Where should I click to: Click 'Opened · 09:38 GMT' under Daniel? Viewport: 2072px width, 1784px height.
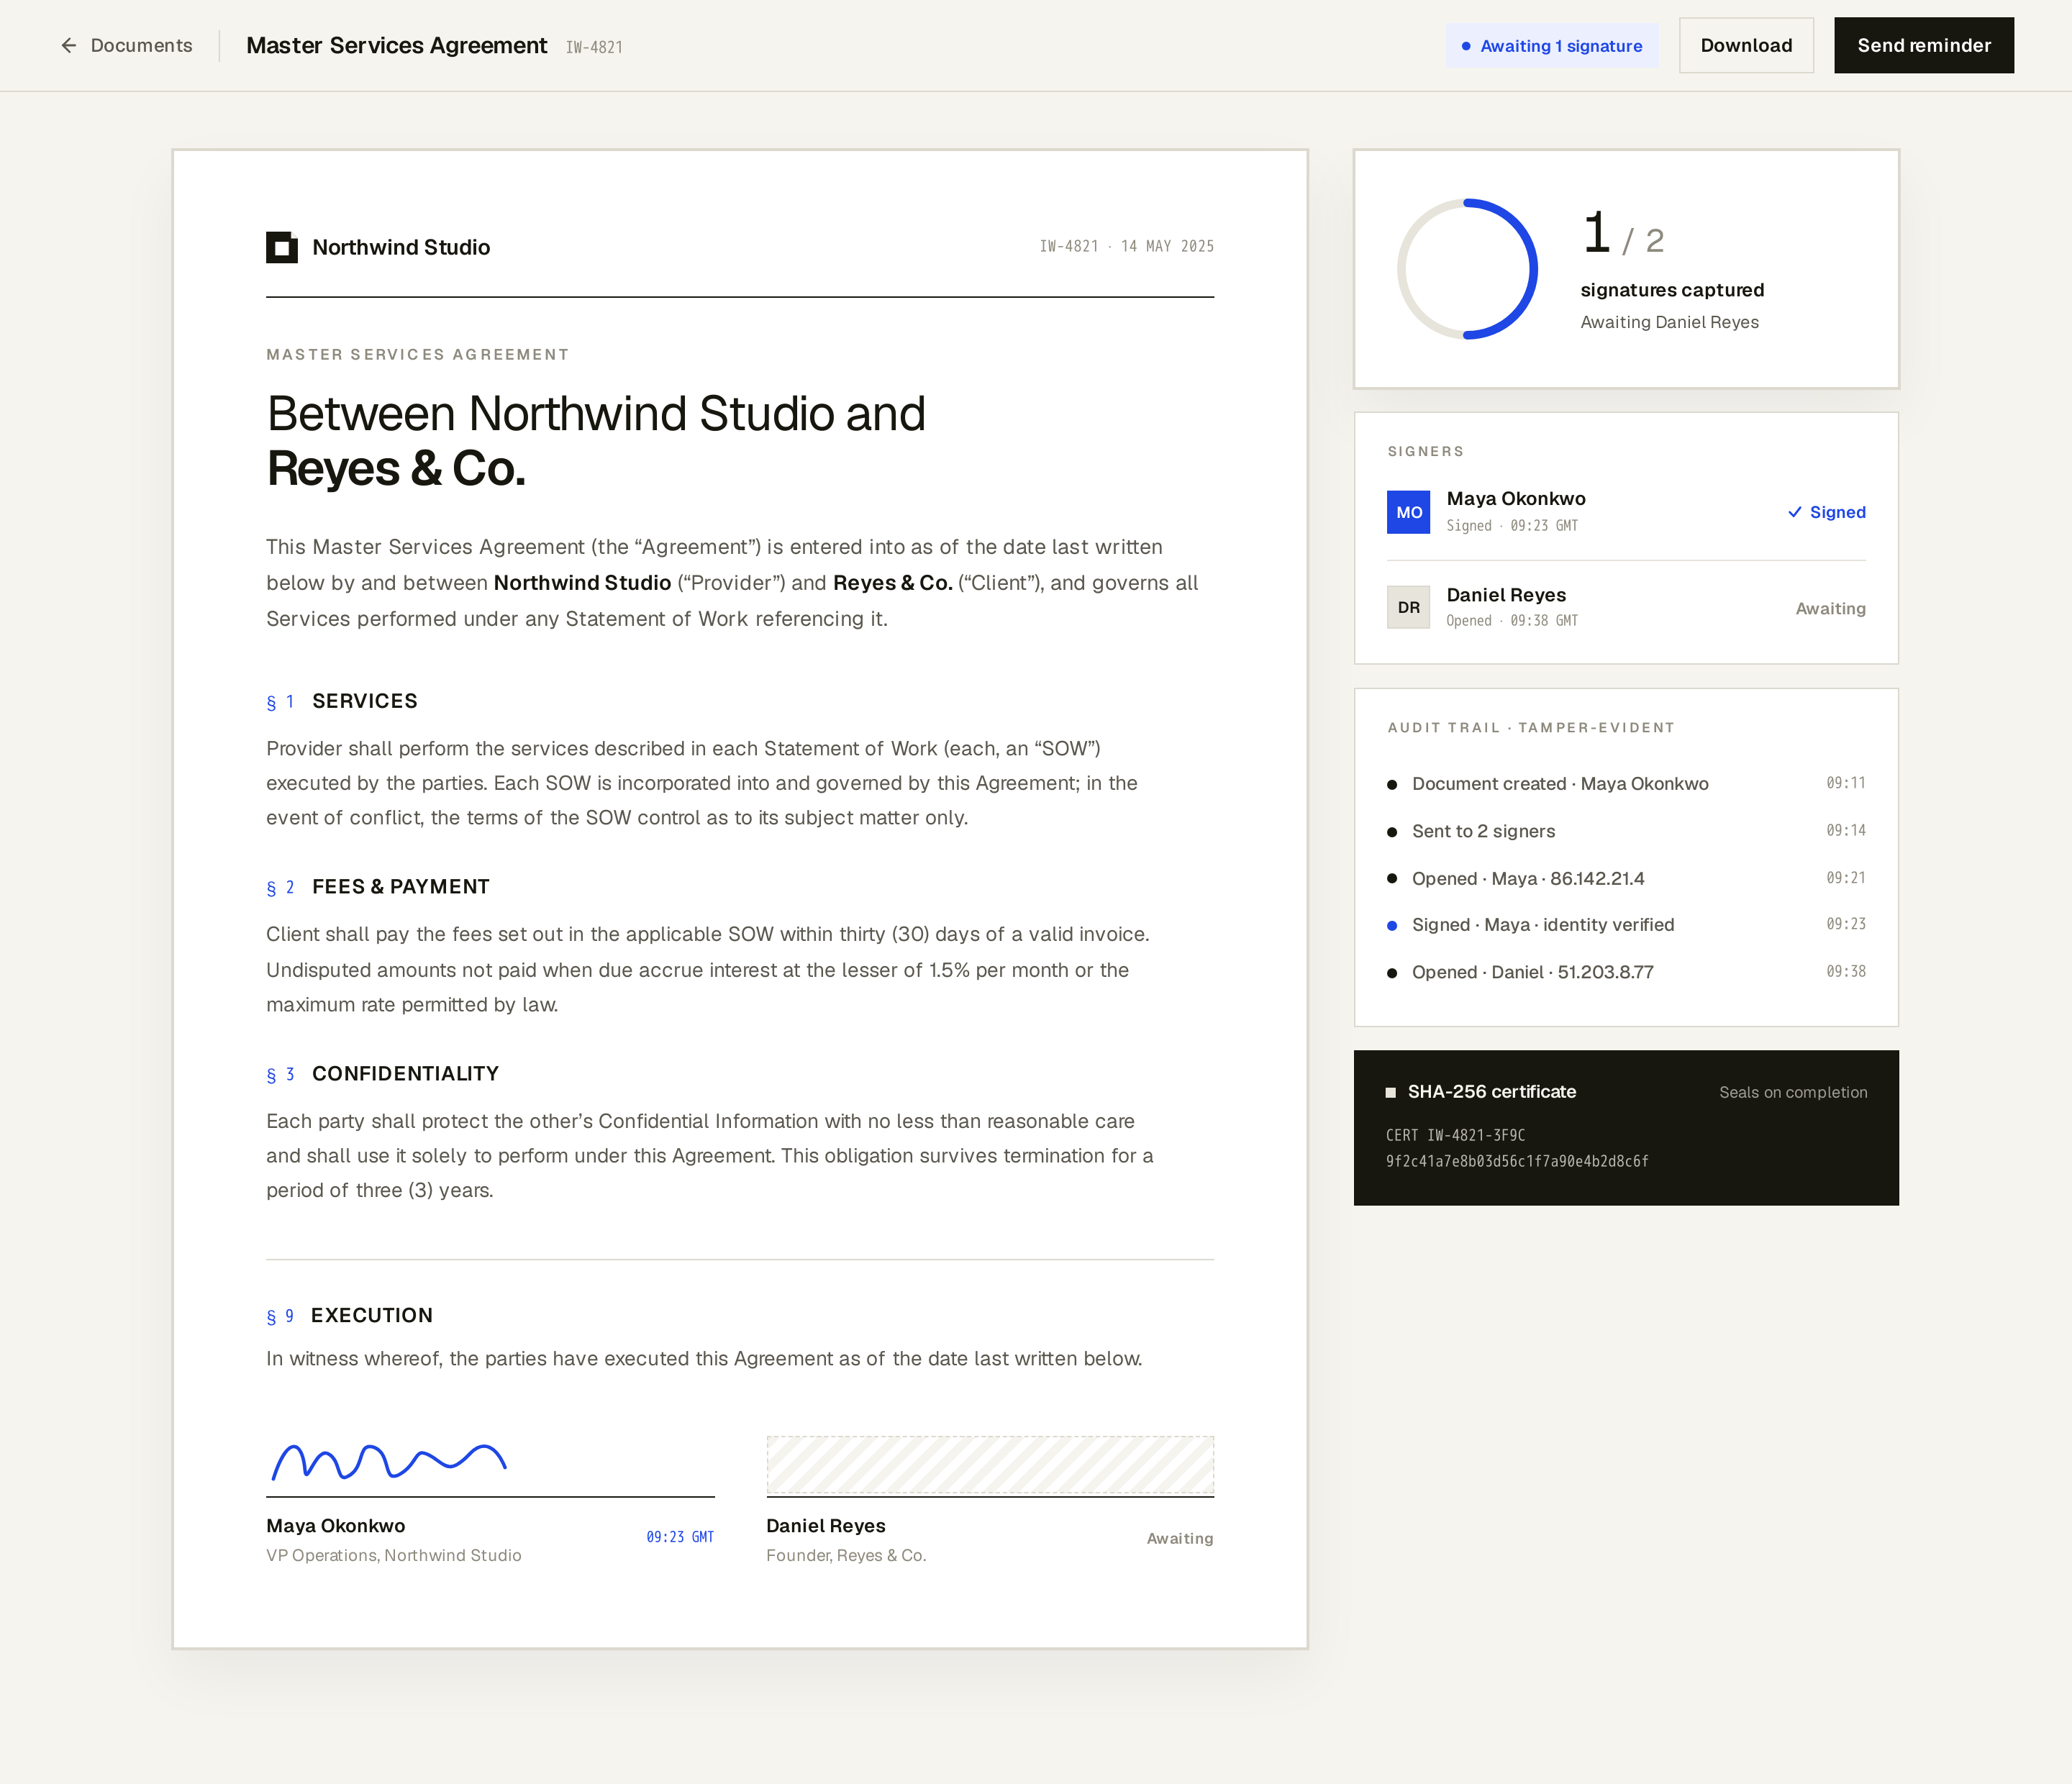coord(1512,621)
